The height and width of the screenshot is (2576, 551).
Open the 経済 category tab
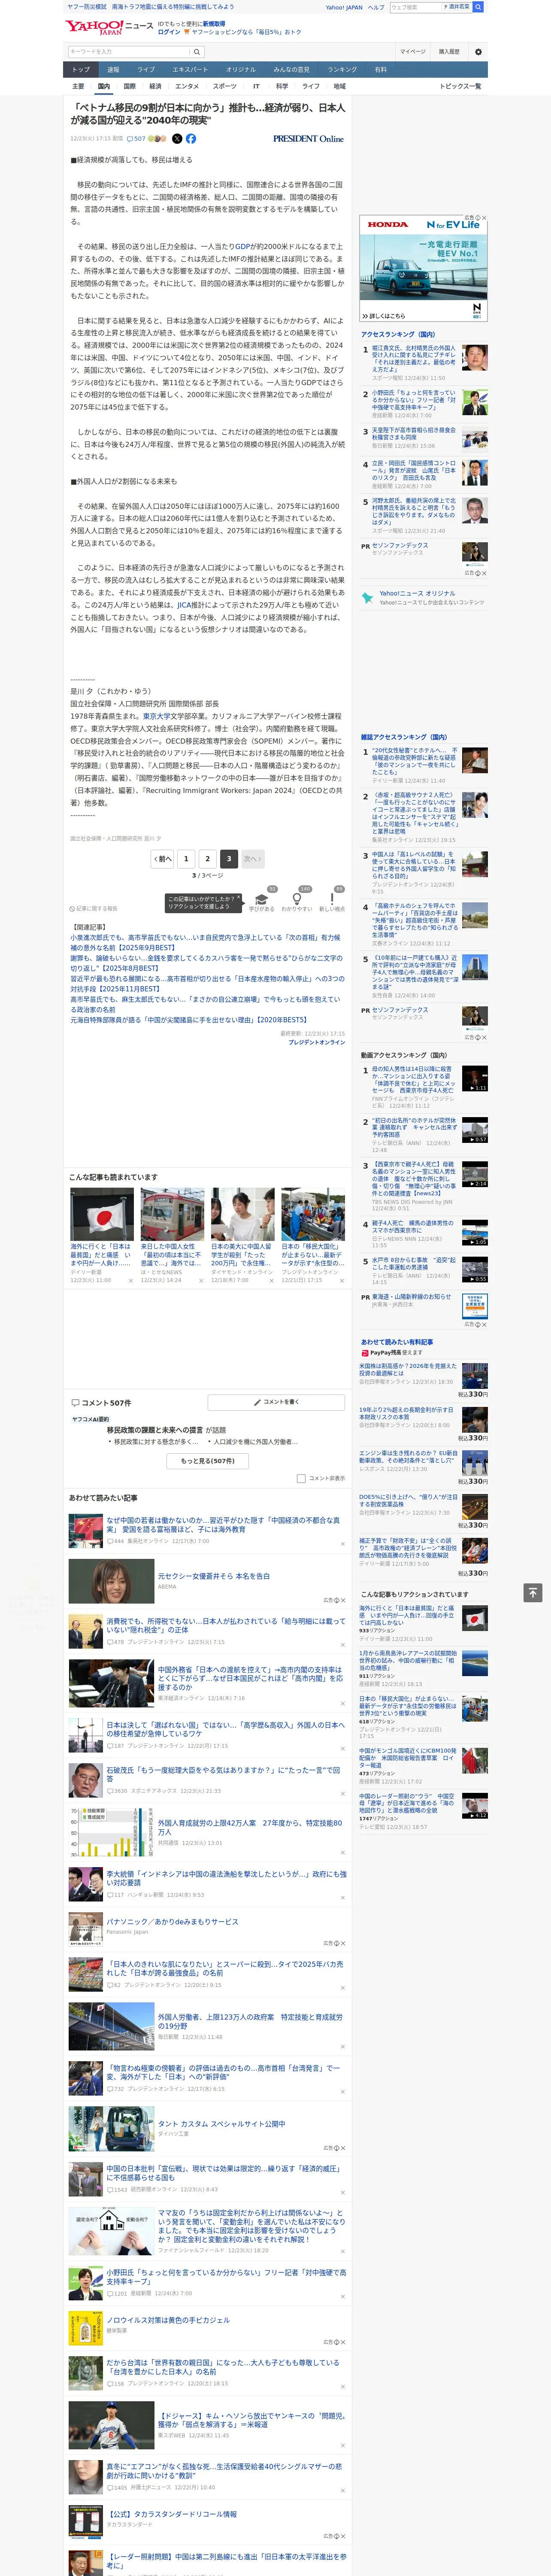point(155,86)
